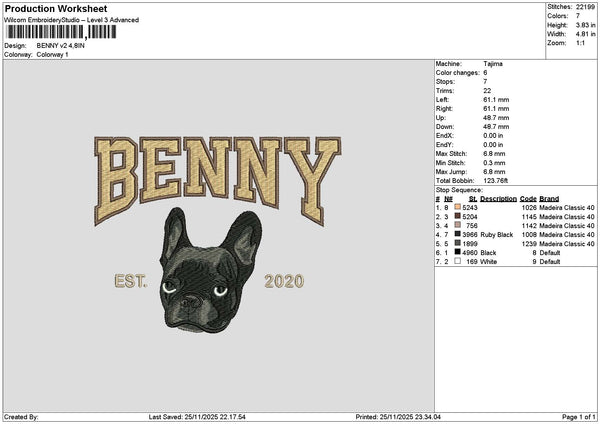Click the peach color swatch for row 1
The height and width of the screenshot is (424, 600).
(457, 207)
